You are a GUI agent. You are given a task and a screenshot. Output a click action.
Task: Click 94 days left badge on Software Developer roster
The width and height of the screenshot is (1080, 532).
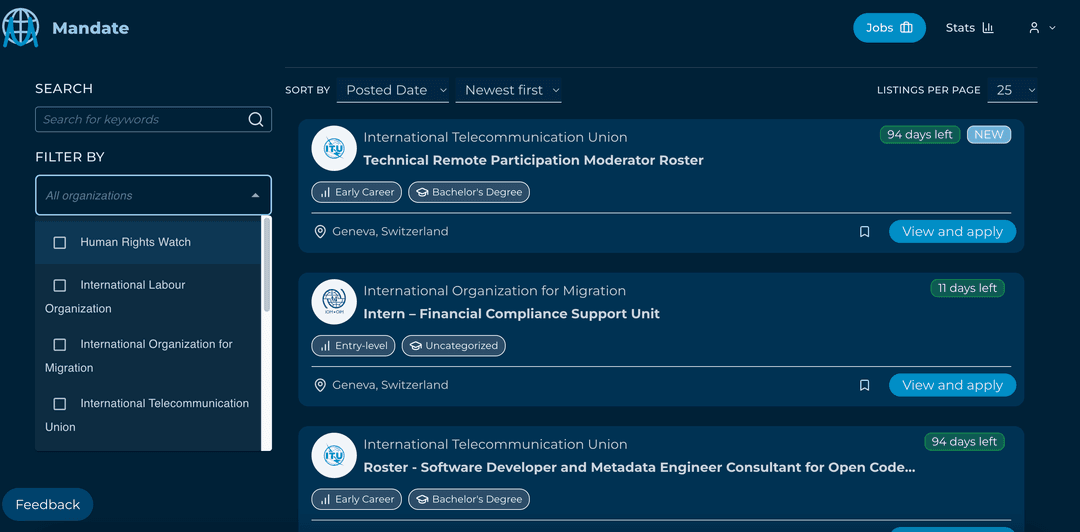[x=964, y=442]
